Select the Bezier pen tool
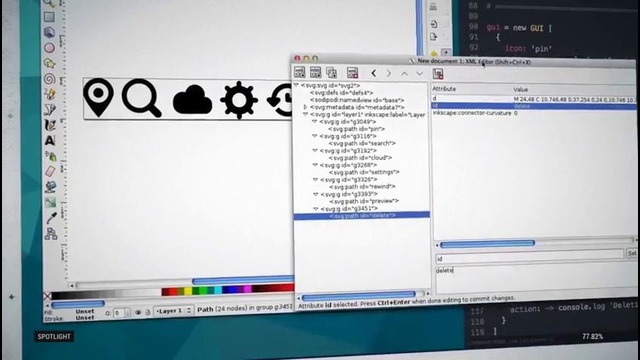The height and width of the screenshot is (360, 640). [50, 109]
